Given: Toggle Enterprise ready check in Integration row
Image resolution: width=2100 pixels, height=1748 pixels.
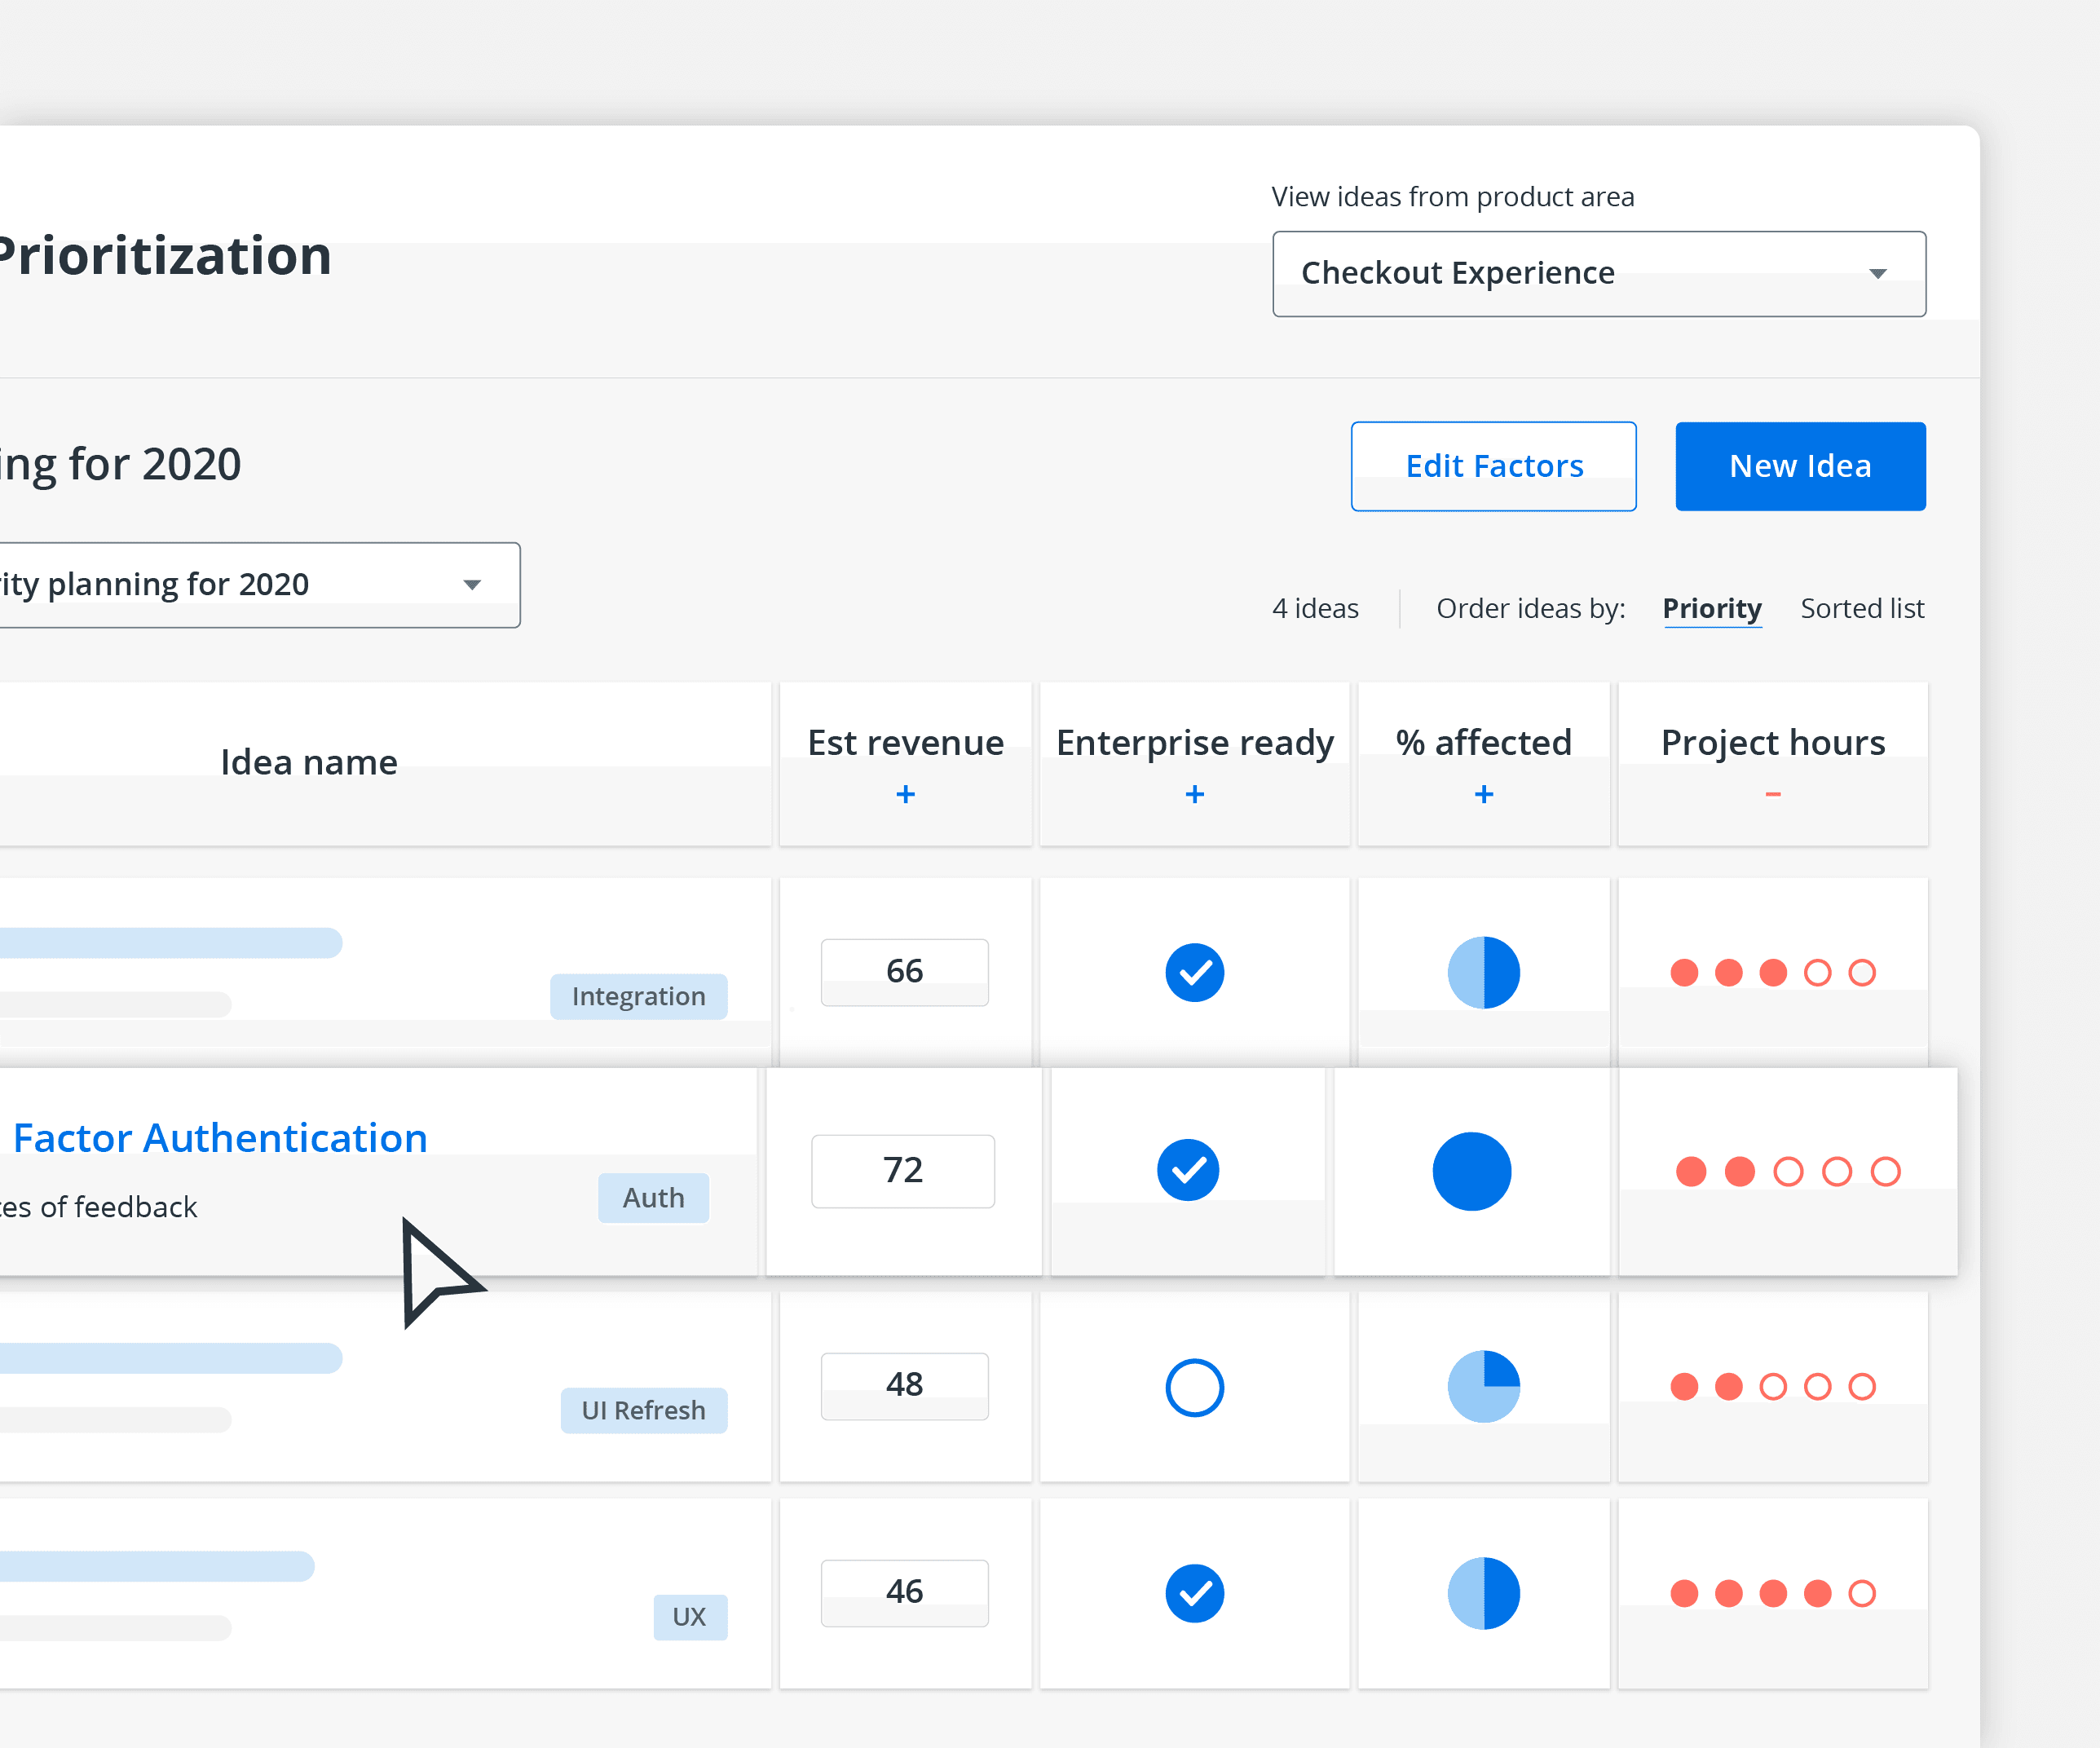Looking at the screenshot, I should tap(1194, 972).
